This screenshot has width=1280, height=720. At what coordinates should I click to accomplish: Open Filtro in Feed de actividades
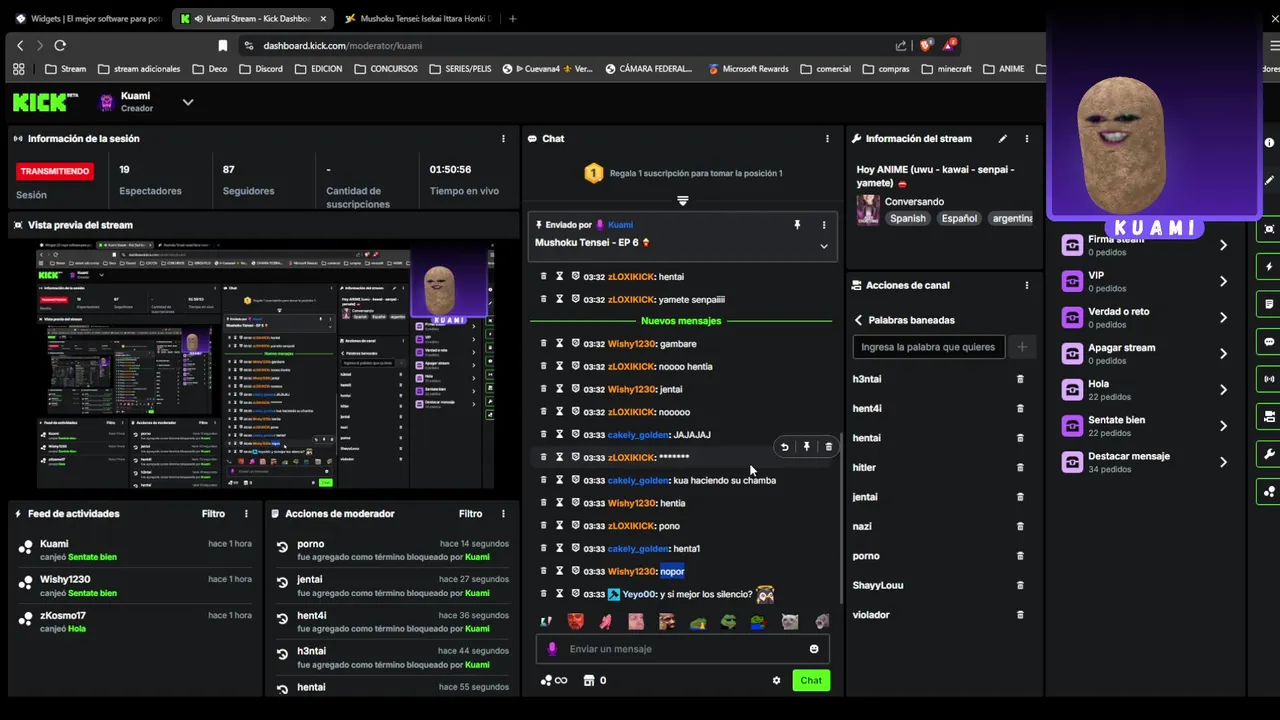pos(213,514)
